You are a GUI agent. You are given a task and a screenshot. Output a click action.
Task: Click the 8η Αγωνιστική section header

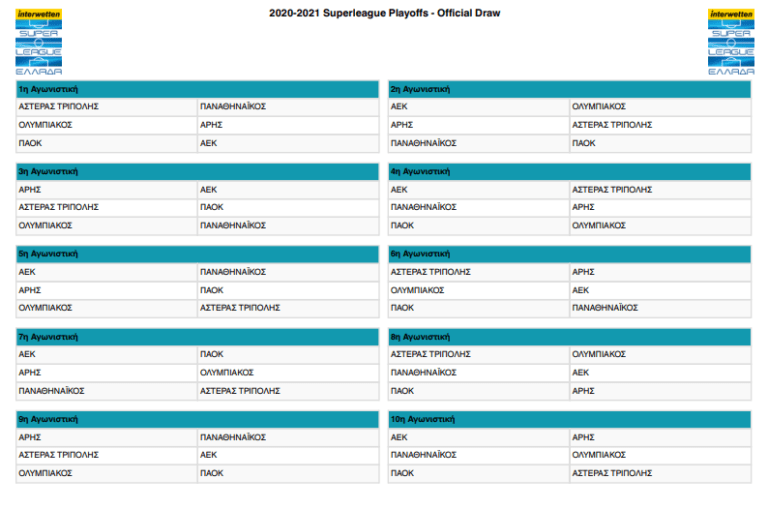point(569,337)
